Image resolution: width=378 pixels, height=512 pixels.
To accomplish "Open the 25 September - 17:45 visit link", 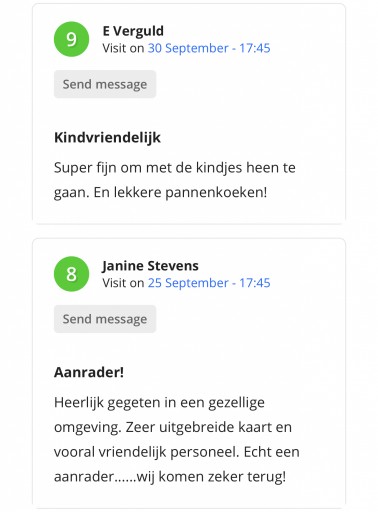I will coord(209,283).
